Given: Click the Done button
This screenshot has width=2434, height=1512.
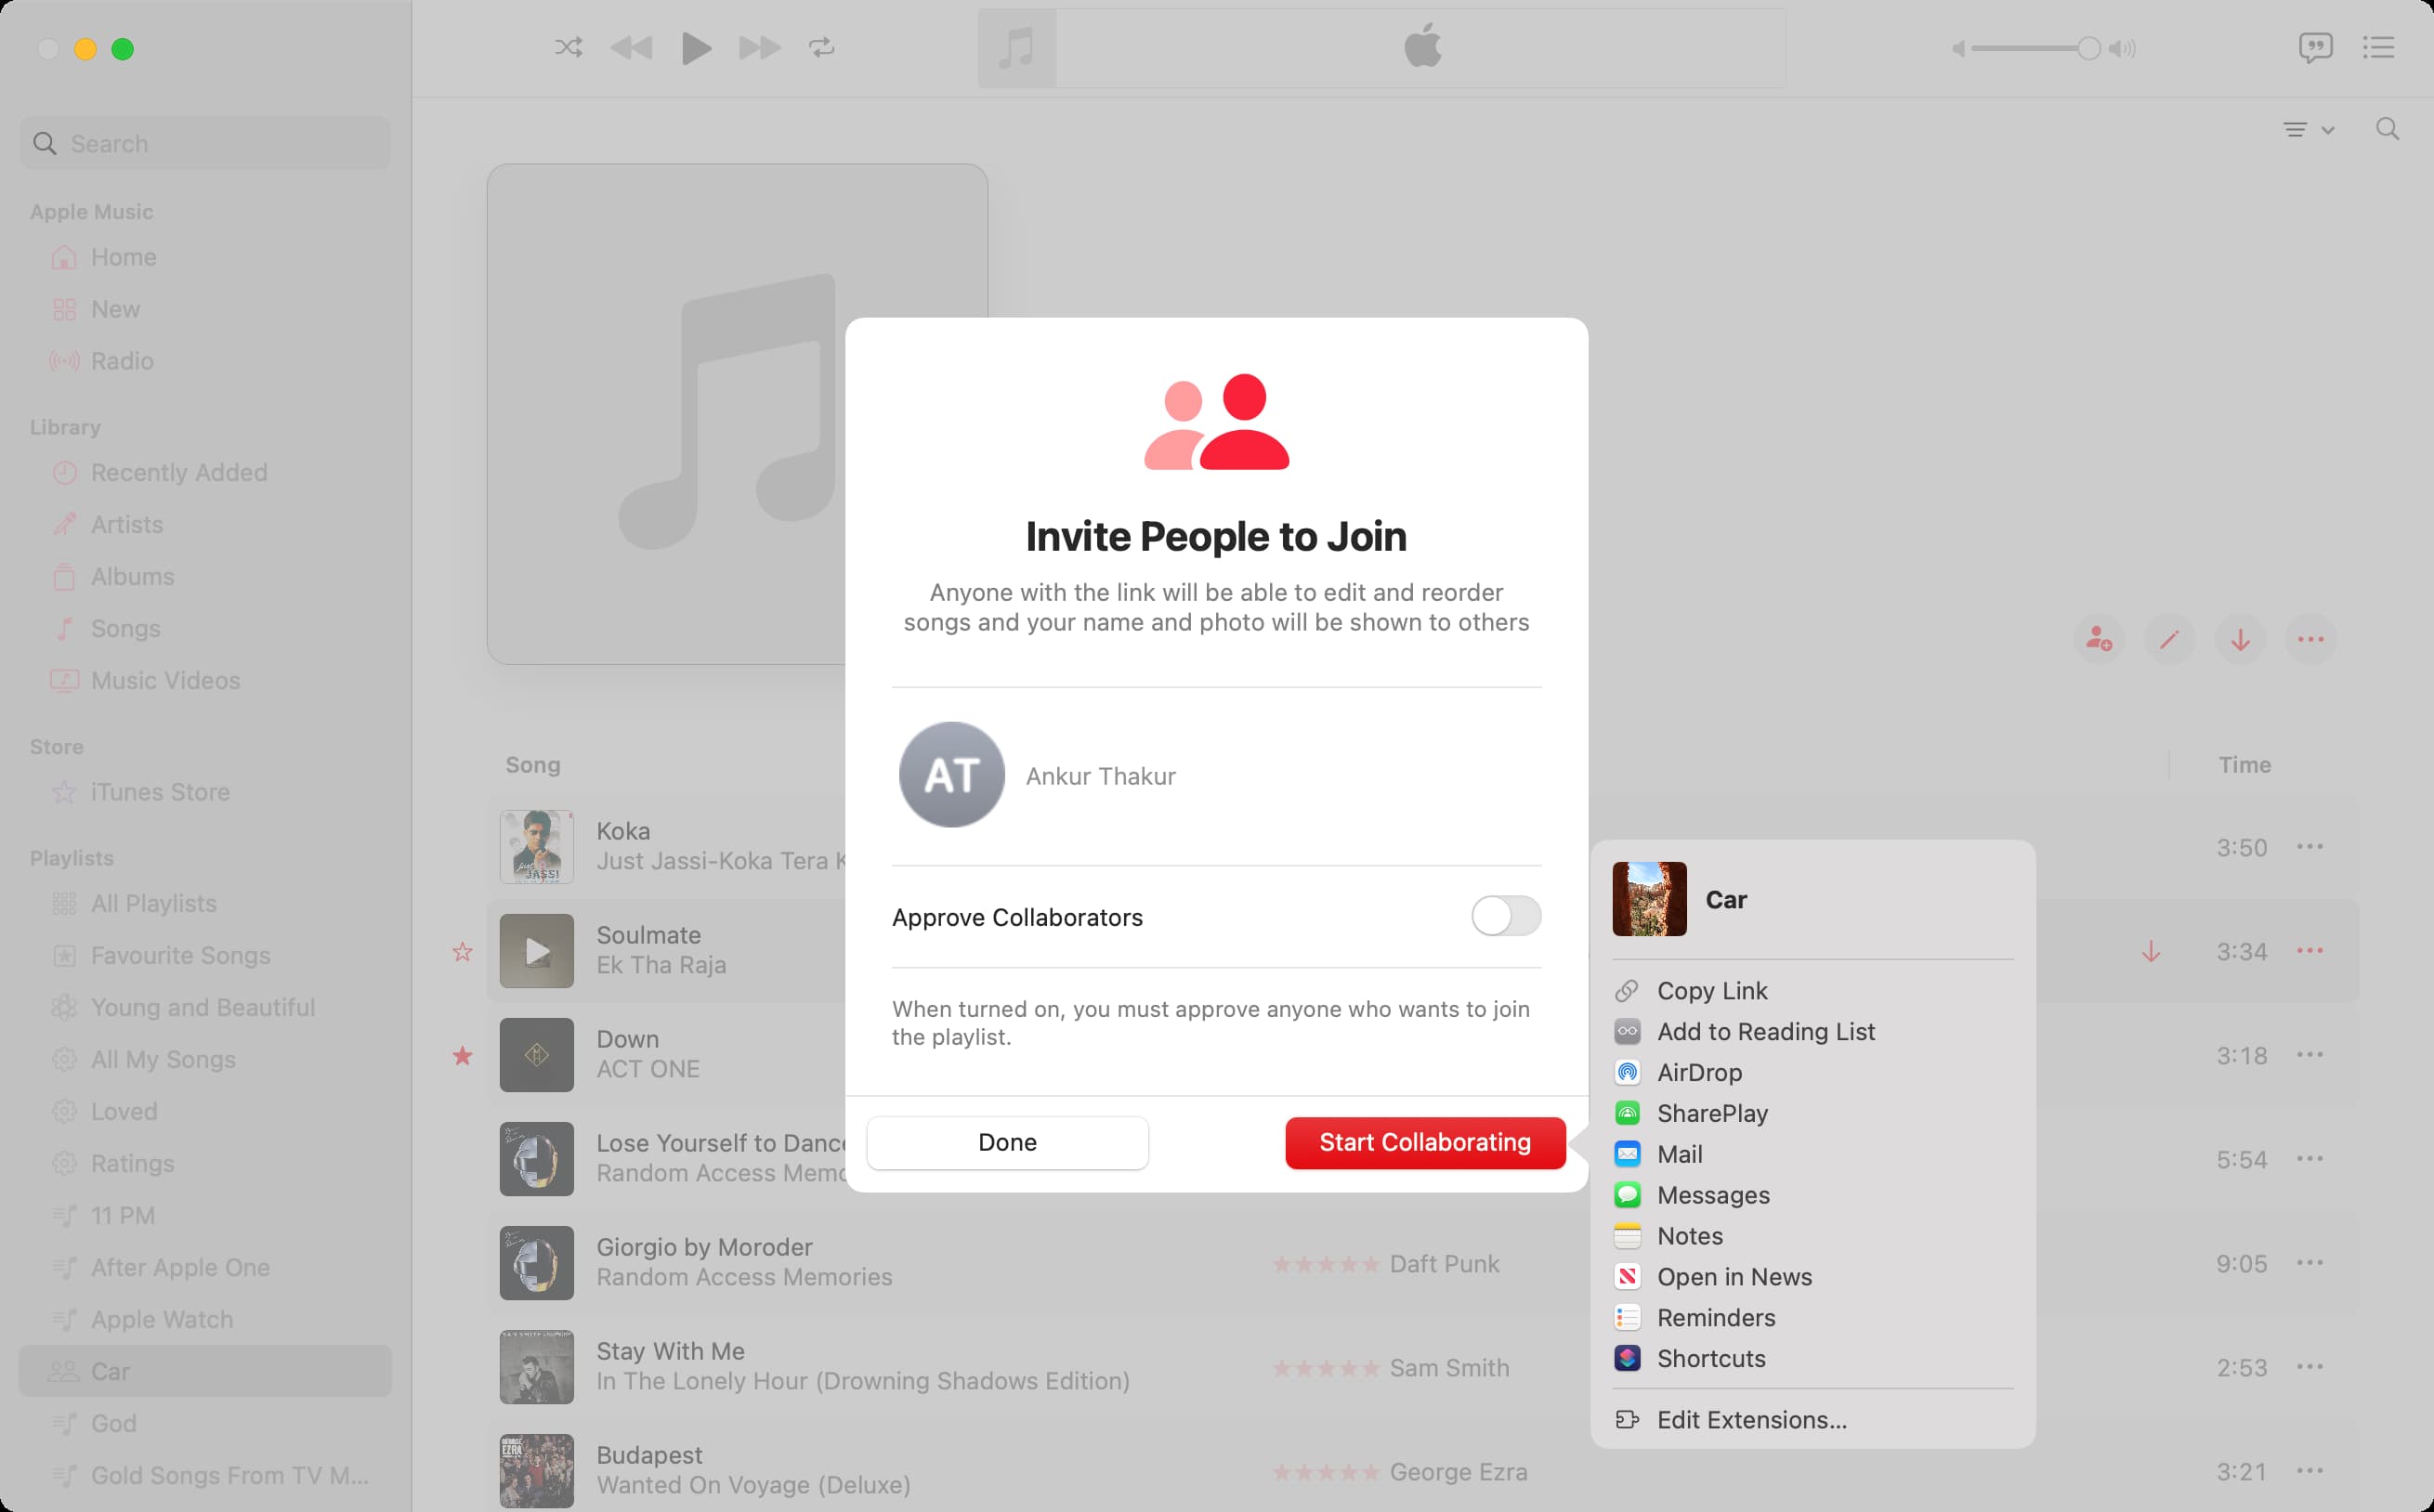Looking at the screenshot, I should pos(1007,1141).
